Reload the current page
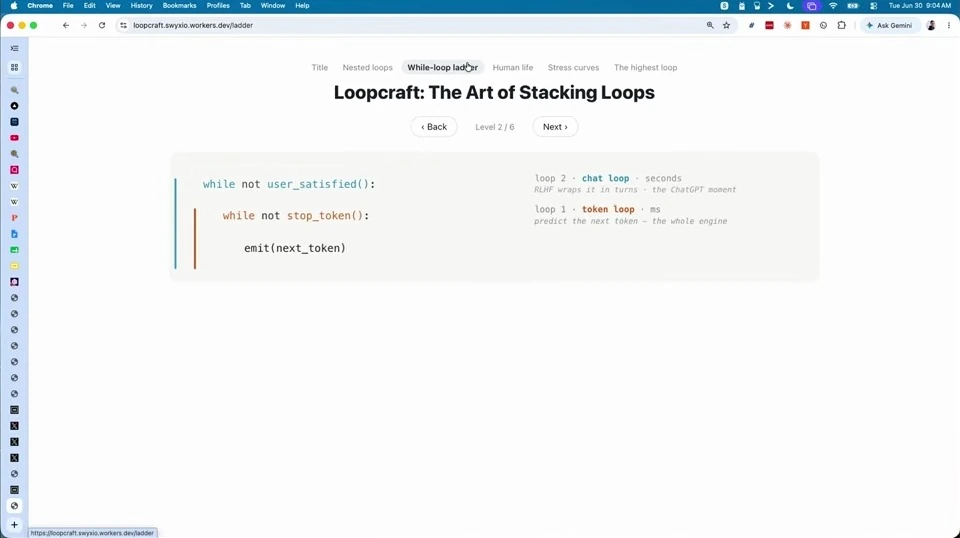Viewport: 960px width, 538px height. tap(102, 25)
